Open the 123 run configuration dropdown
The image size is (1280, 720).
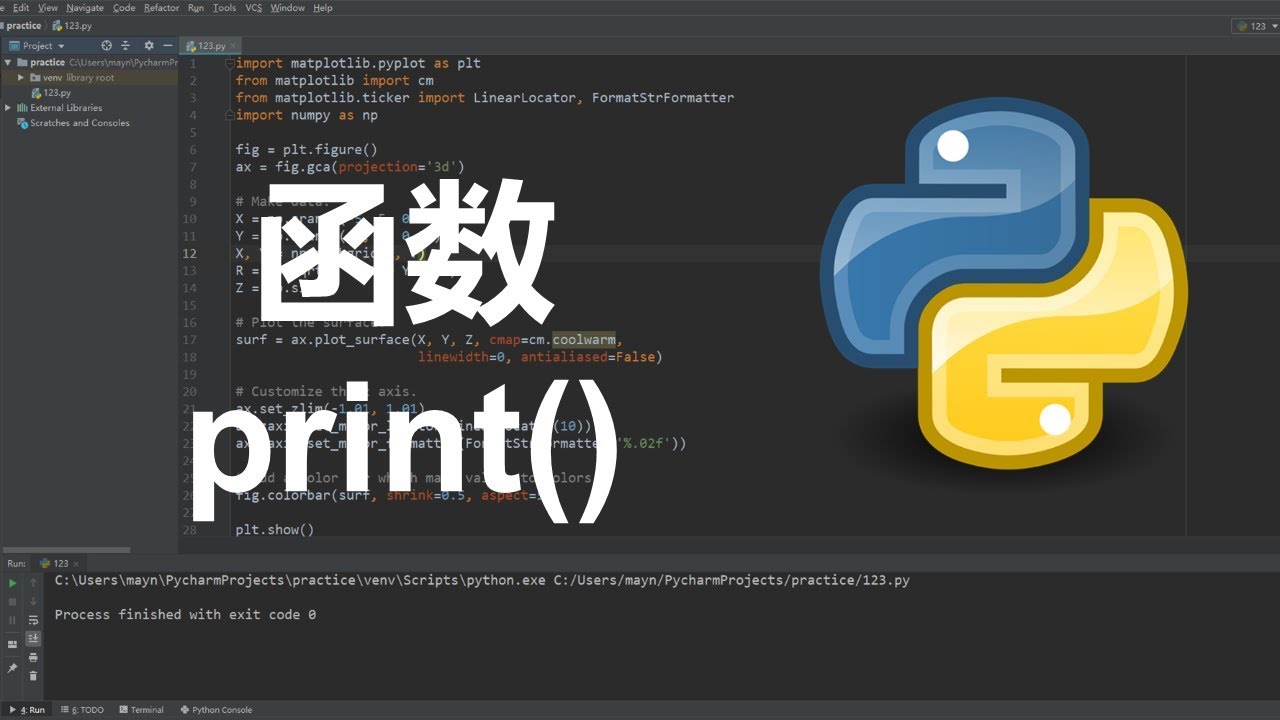(x=1257, y=26)
